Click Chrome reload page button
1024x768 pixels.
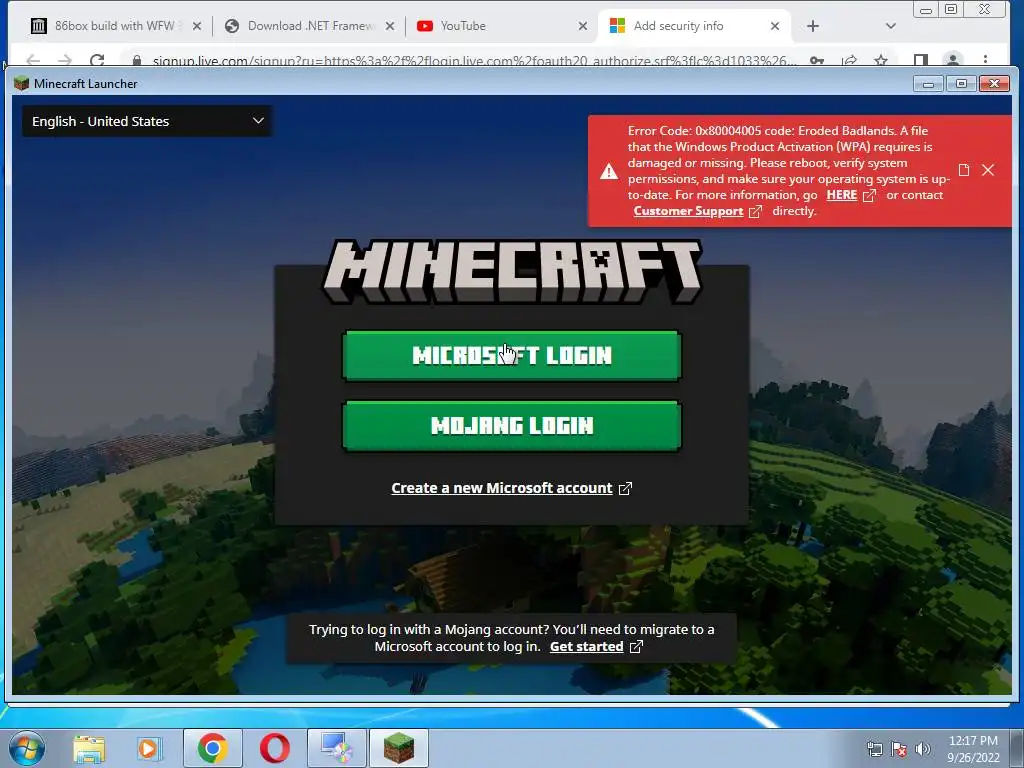(x=97, y=61)
